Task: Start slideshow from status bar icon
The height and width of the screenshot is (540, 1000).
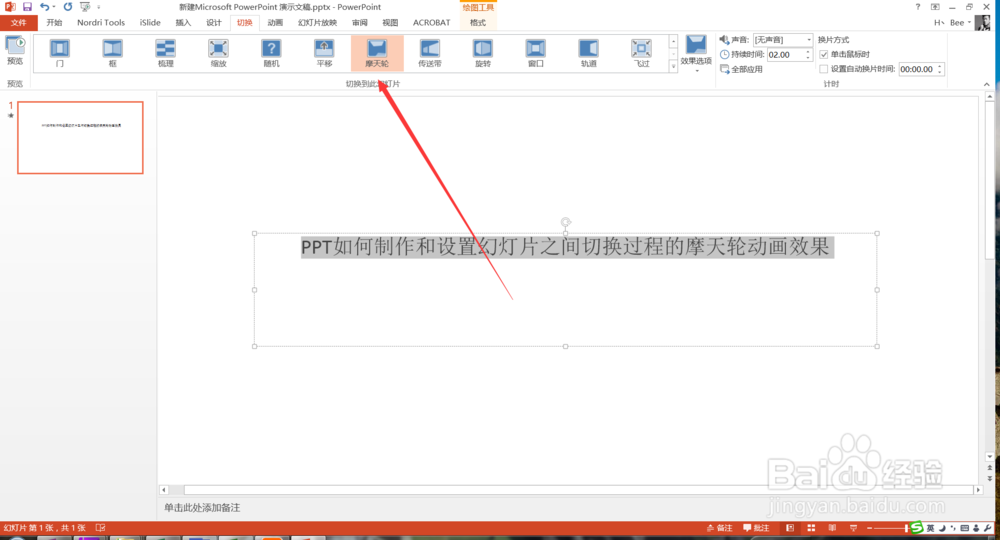Action: pyautogui.click(x=853, y=528)
